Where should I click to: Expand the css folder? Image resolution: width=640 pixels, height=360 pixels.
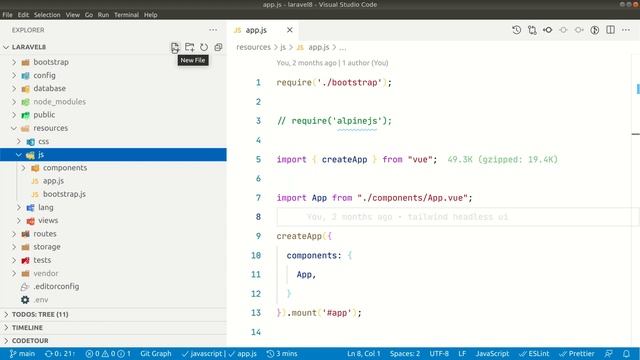[x=113, y=142]
